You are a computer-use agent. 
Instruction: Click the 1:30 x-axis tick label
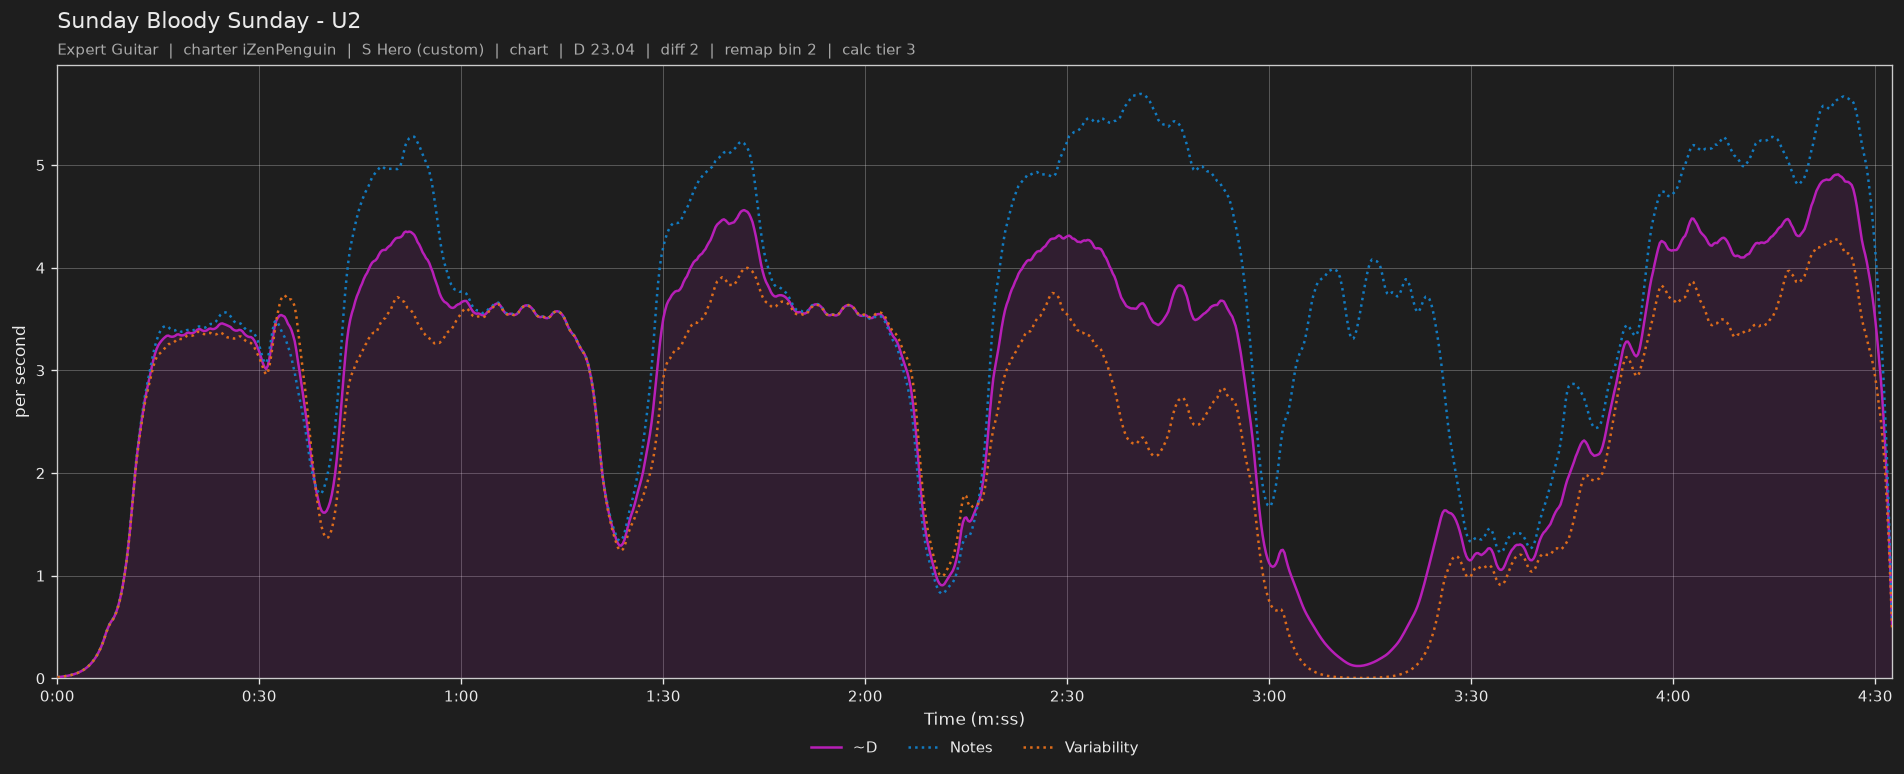click(663, 696)
